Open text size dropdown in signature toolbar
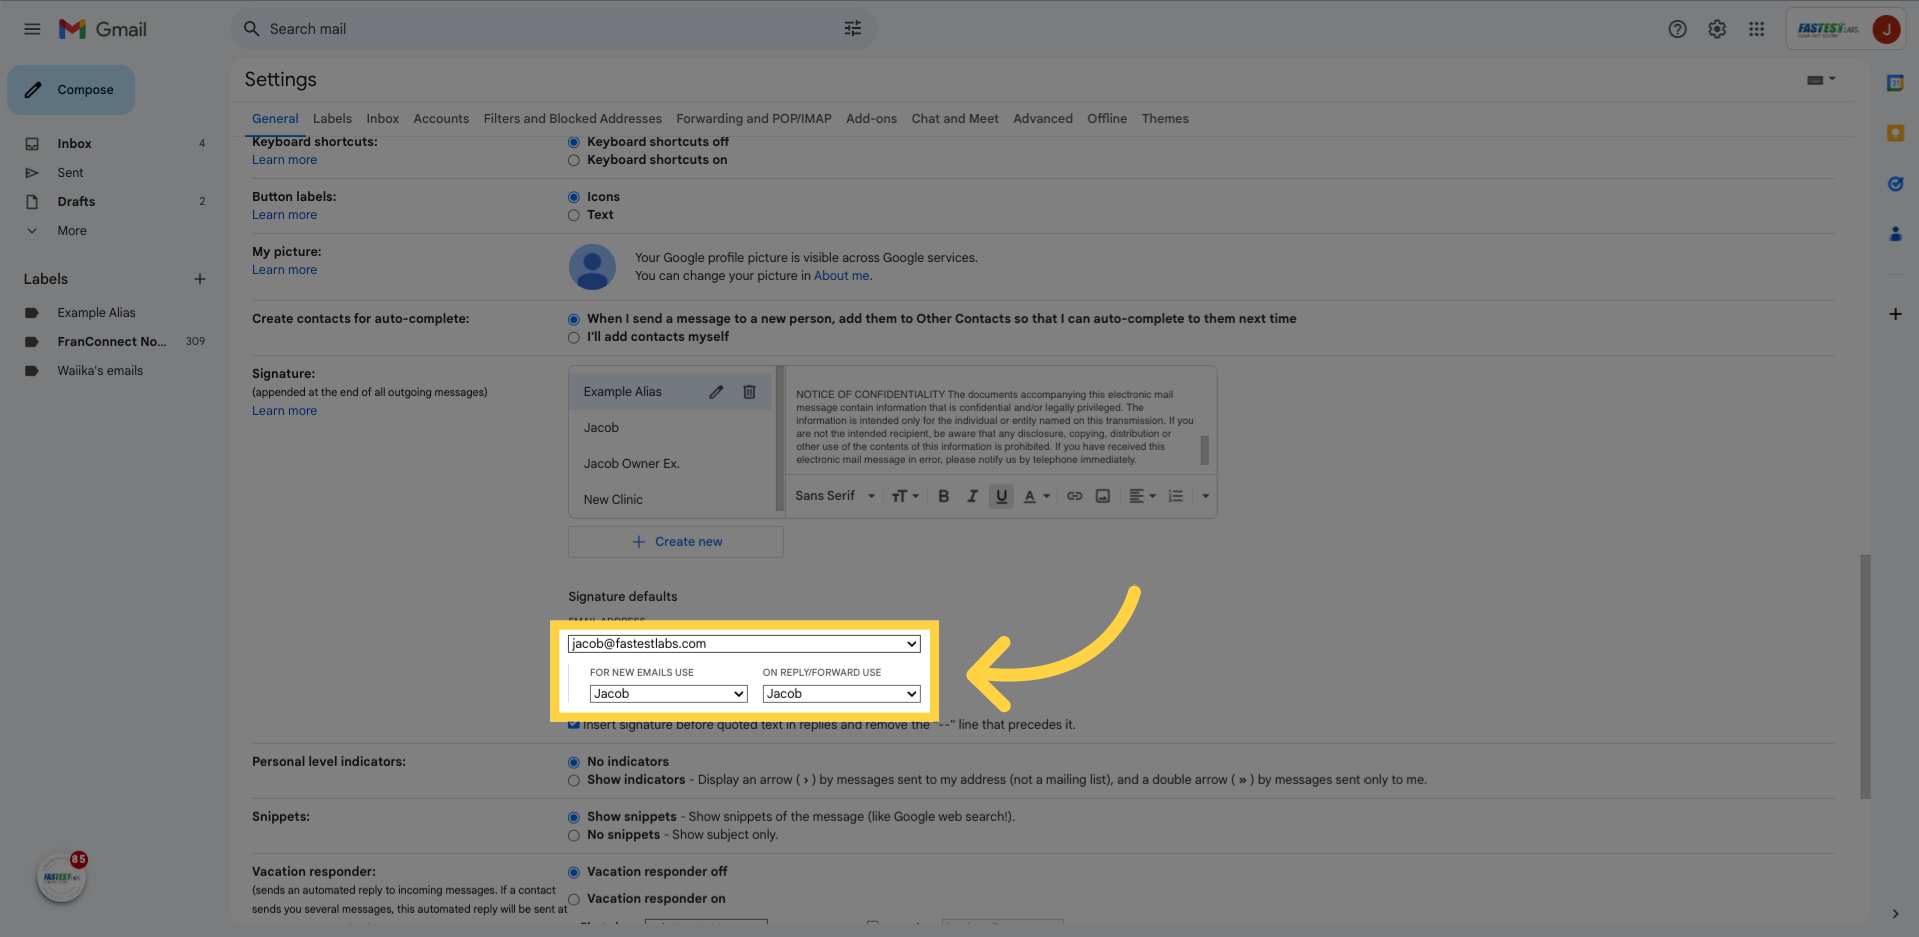This screenshot has width=1919, height=937. [x=905, y=496]
